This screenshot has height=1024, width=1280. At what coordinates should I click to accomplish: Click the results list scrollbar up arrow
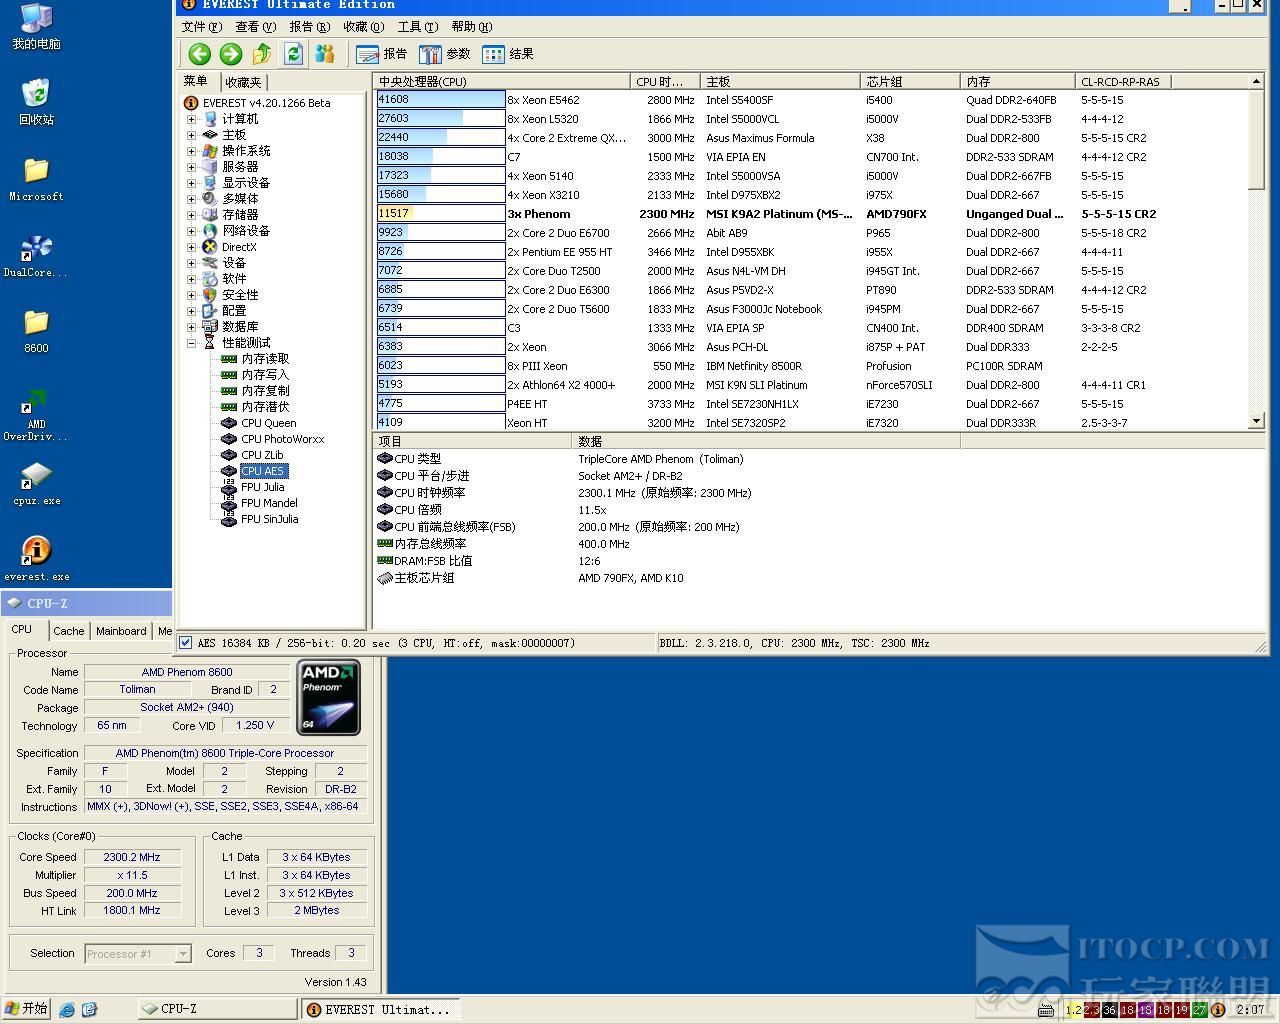1256,81
